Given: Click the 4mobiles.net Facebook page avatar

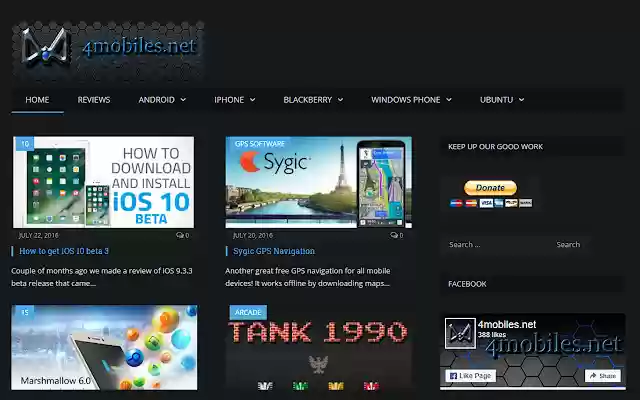Looking at the screenshot, I should [460, 333].
